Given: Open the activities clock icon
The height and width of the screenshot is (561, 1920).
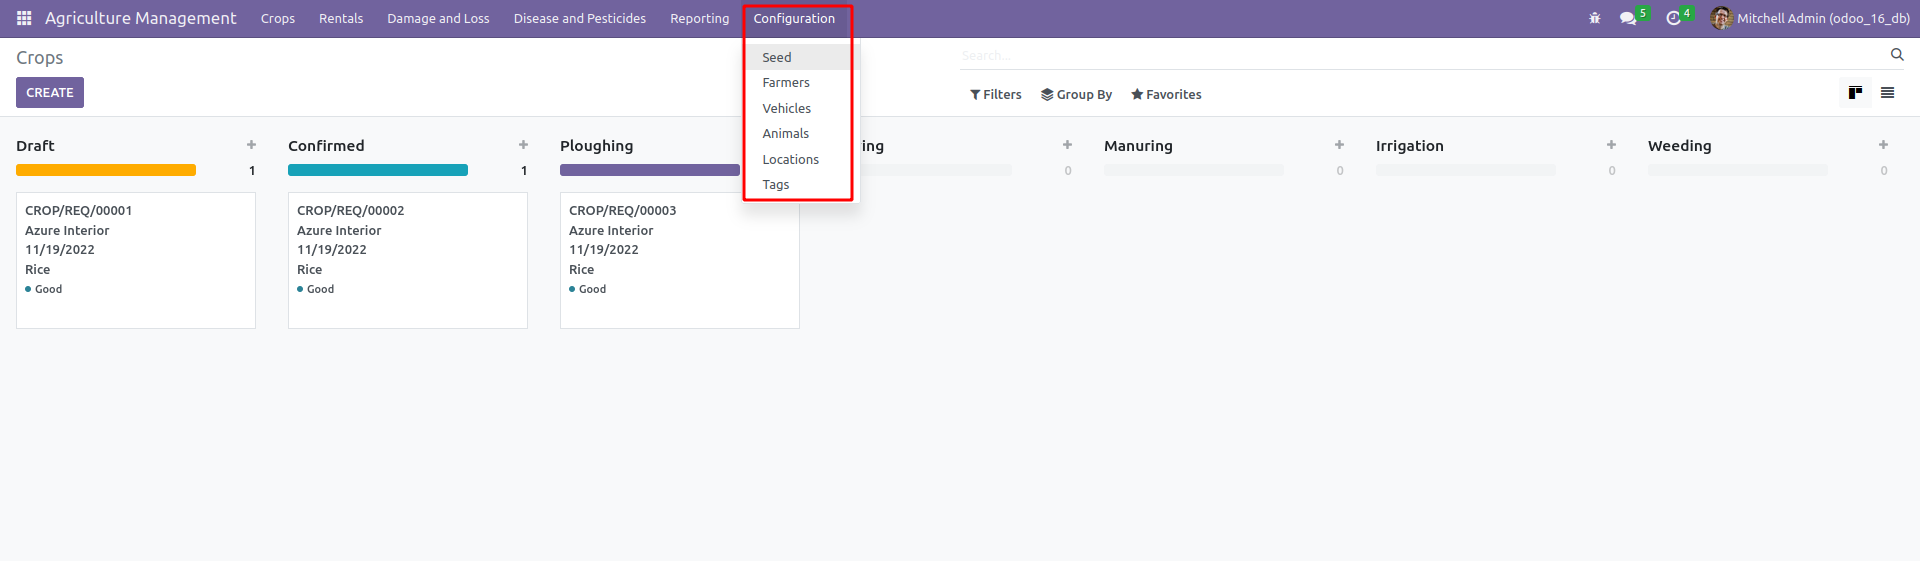Looking at the screenshot, I should coord(1674,18).
